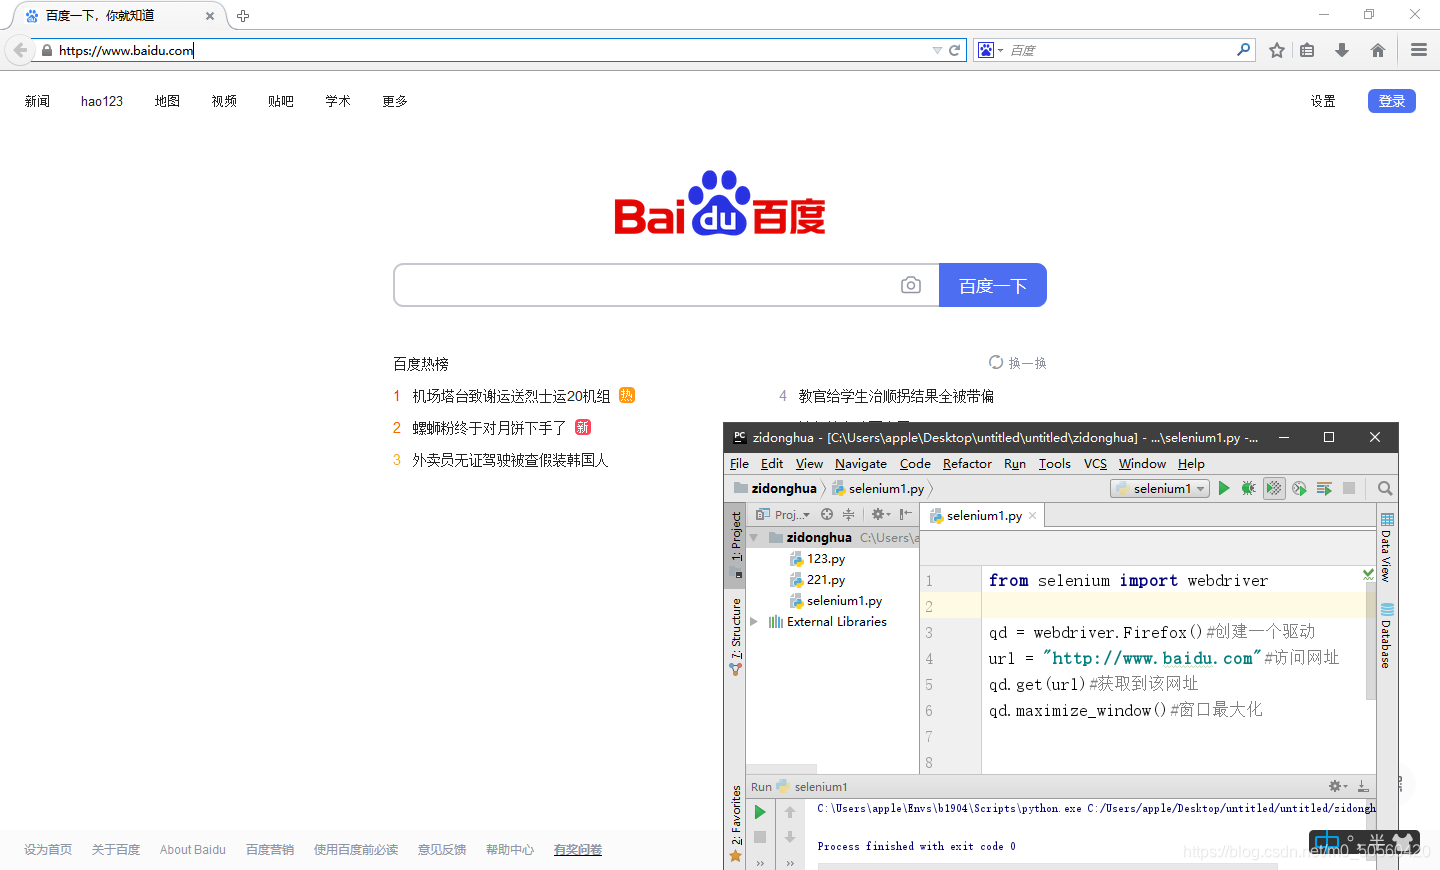
Task: Hide Project panel with side arrow icon
Action: coord(905,514)
